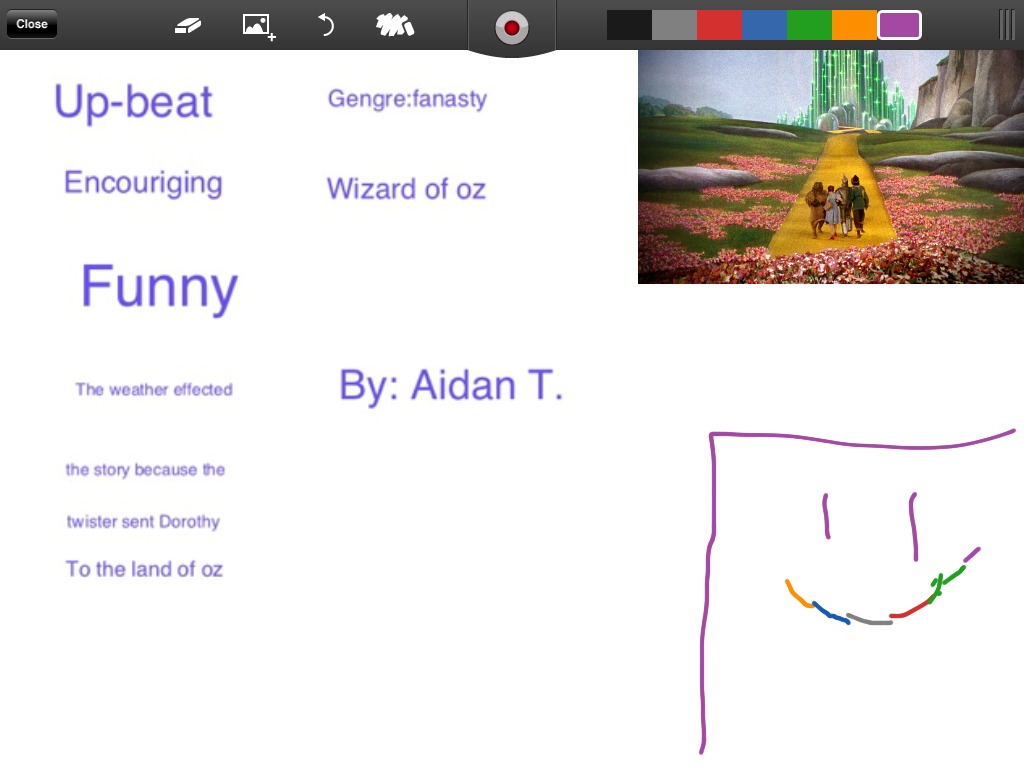Choose the blue color swatch
The height and width of the screenshot is (768, 1024).
coord(764,25)
